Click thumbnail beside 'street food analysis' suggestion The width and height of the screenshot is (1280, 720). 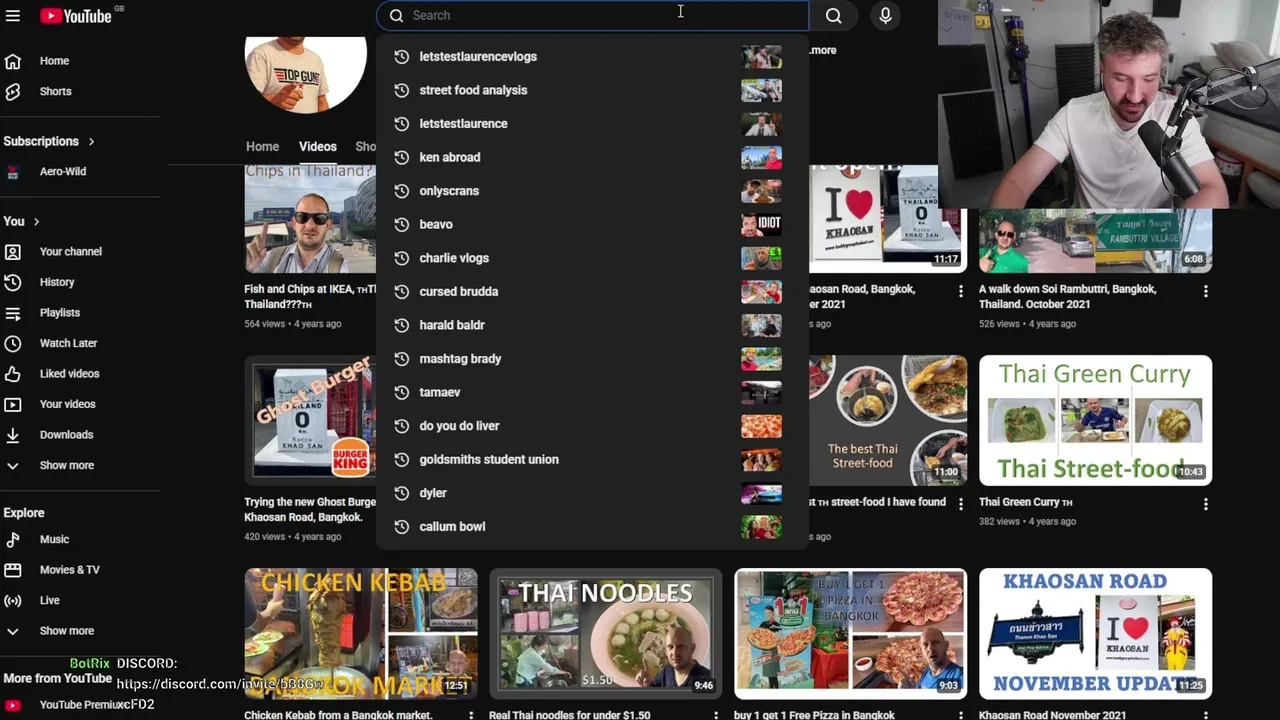click(761, 91)
